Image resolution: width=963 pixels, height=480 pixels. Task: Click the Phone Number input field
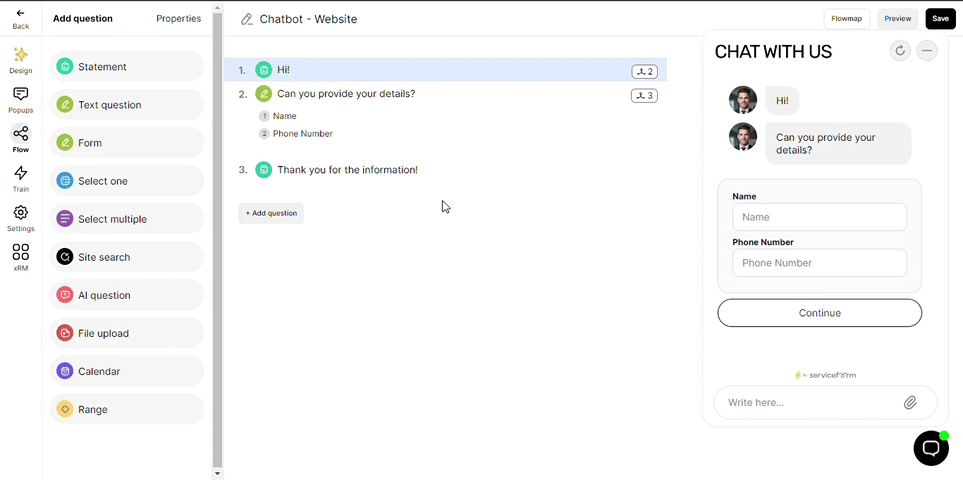(819, 263)
